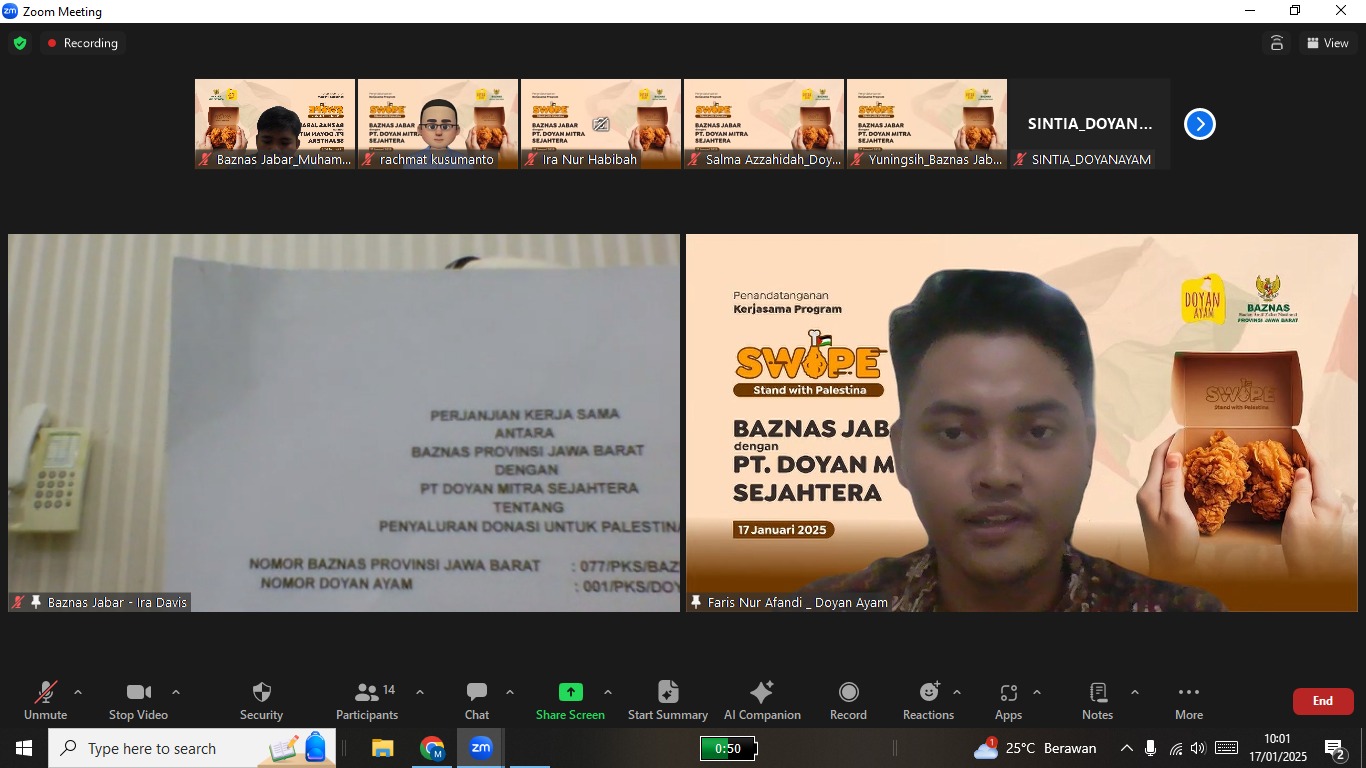Select rachmat kusumanto participant thumbnail
The width and height of the screenshot is (1366, 768).
(x=438, y=124)
